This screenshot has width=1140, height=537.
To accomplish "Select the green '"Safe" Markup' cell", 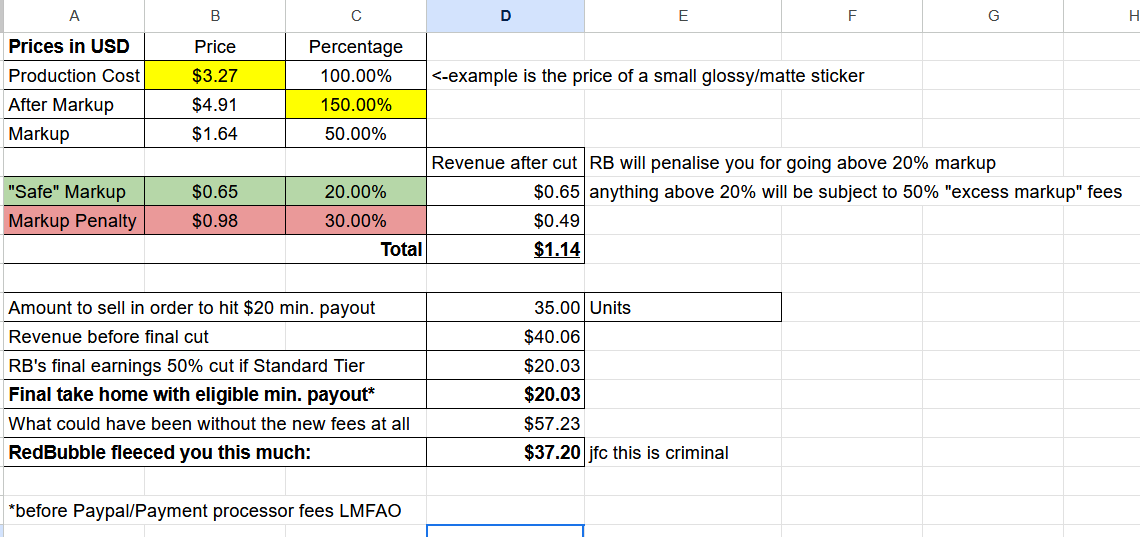I will 73,192.
